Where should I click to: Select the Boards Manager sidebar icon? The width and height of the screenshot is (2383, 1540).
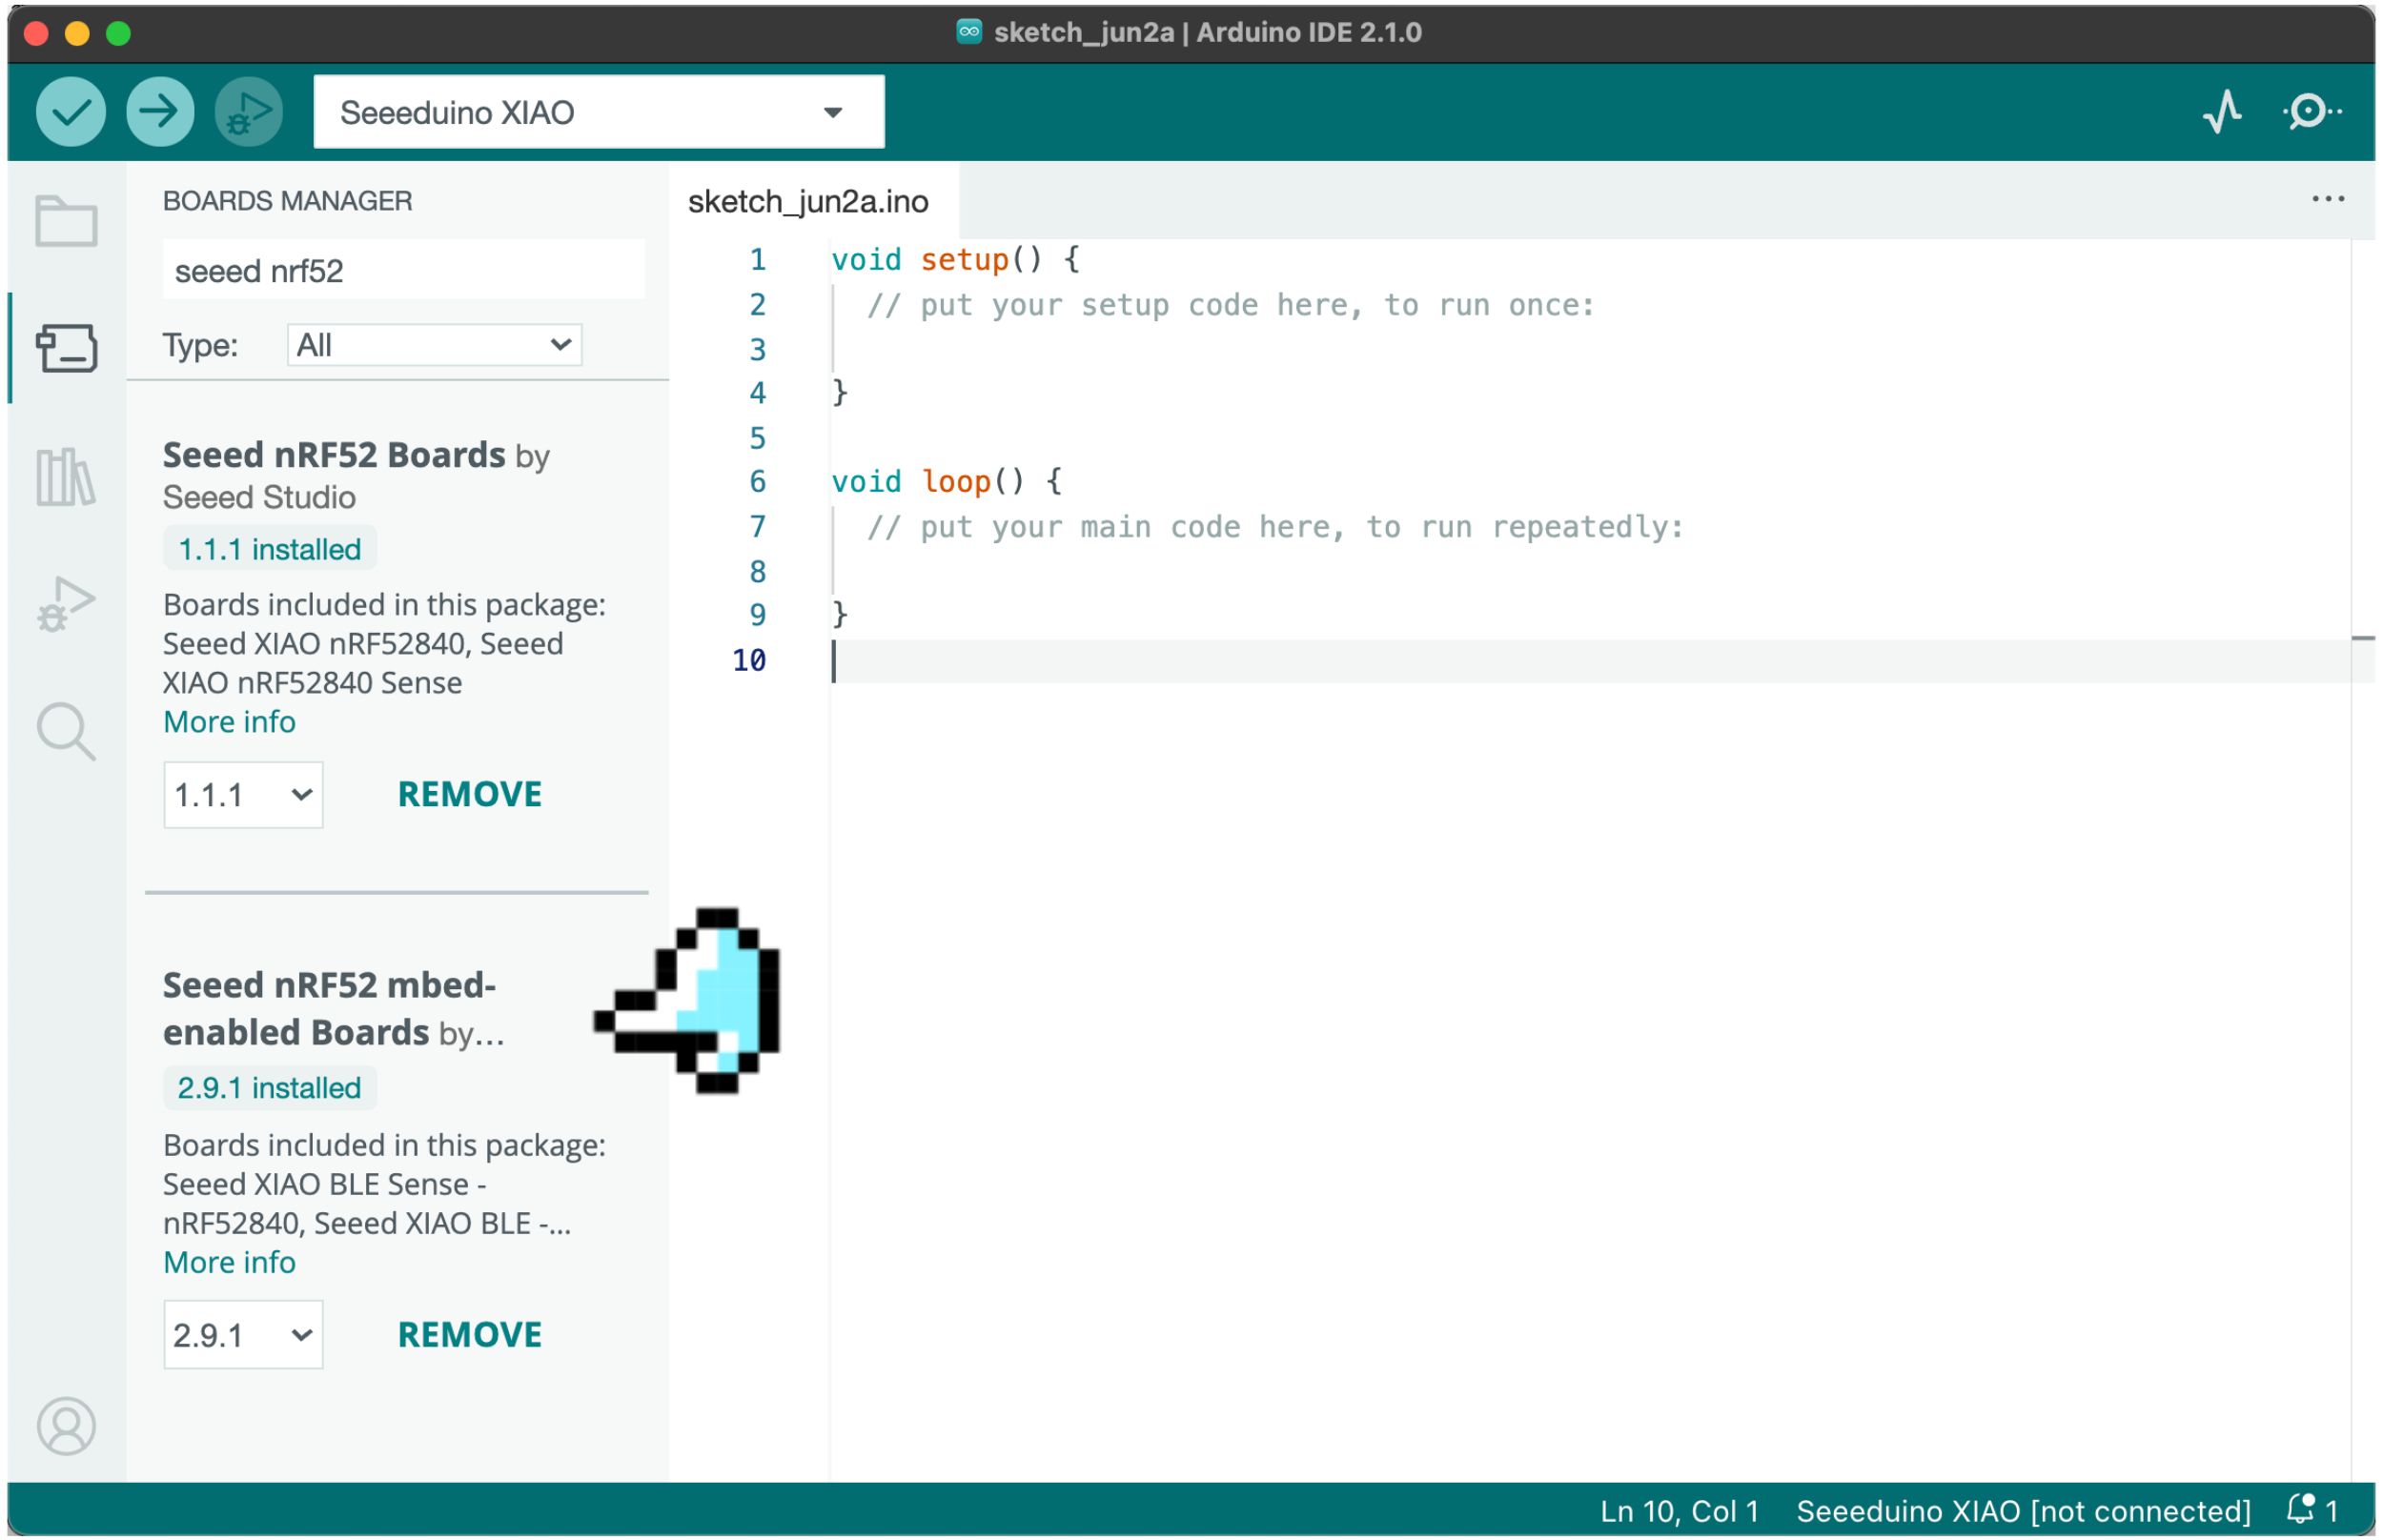[66, 347]
